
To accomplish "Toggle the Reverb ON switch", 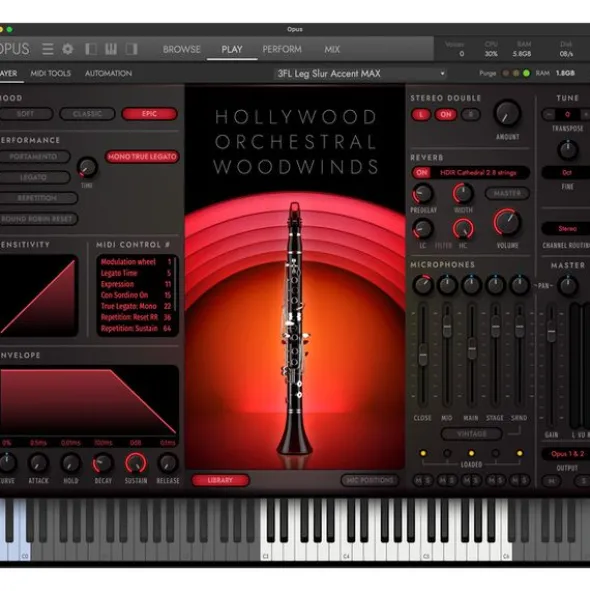I will point(421,173).
